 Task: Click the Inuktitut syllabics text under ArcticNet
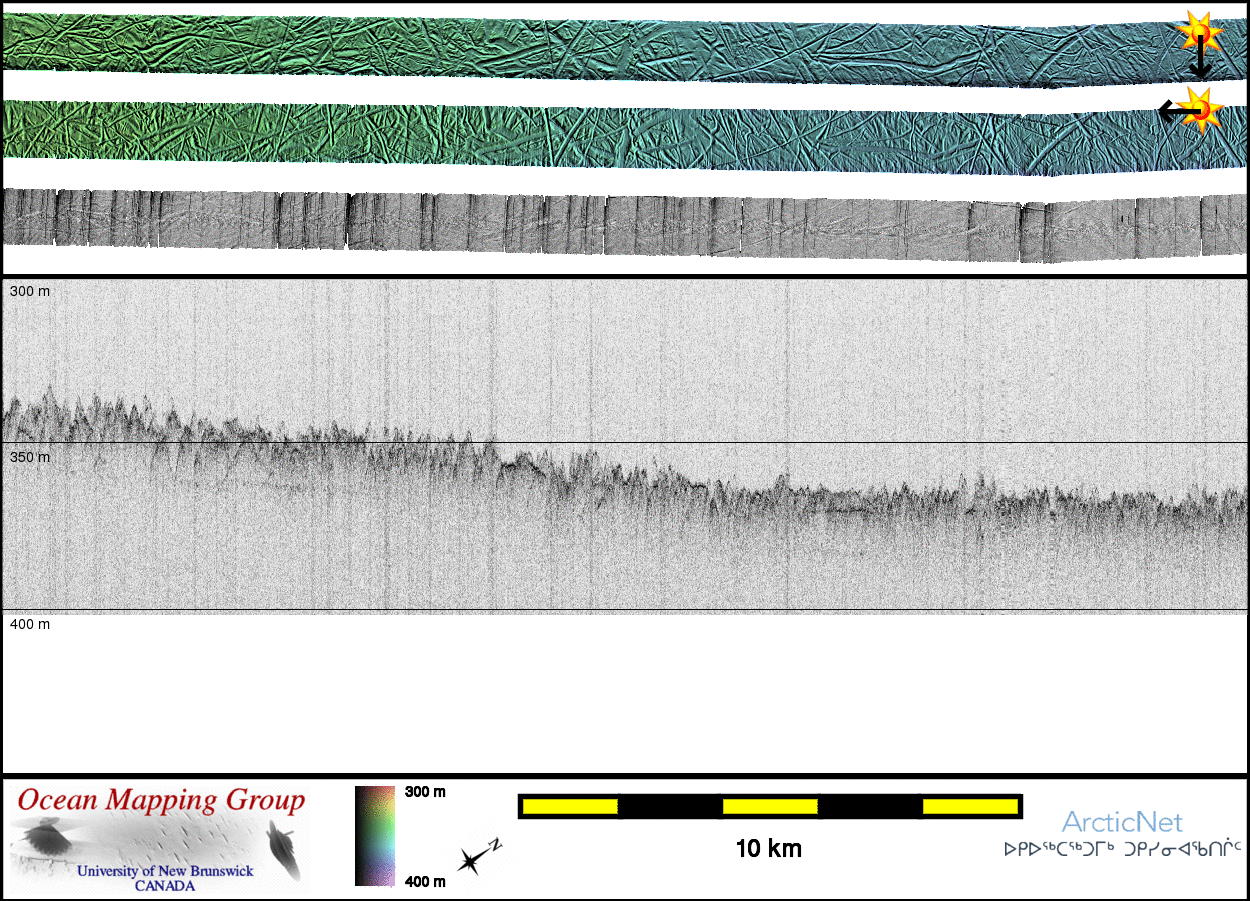click(1122, 850)
